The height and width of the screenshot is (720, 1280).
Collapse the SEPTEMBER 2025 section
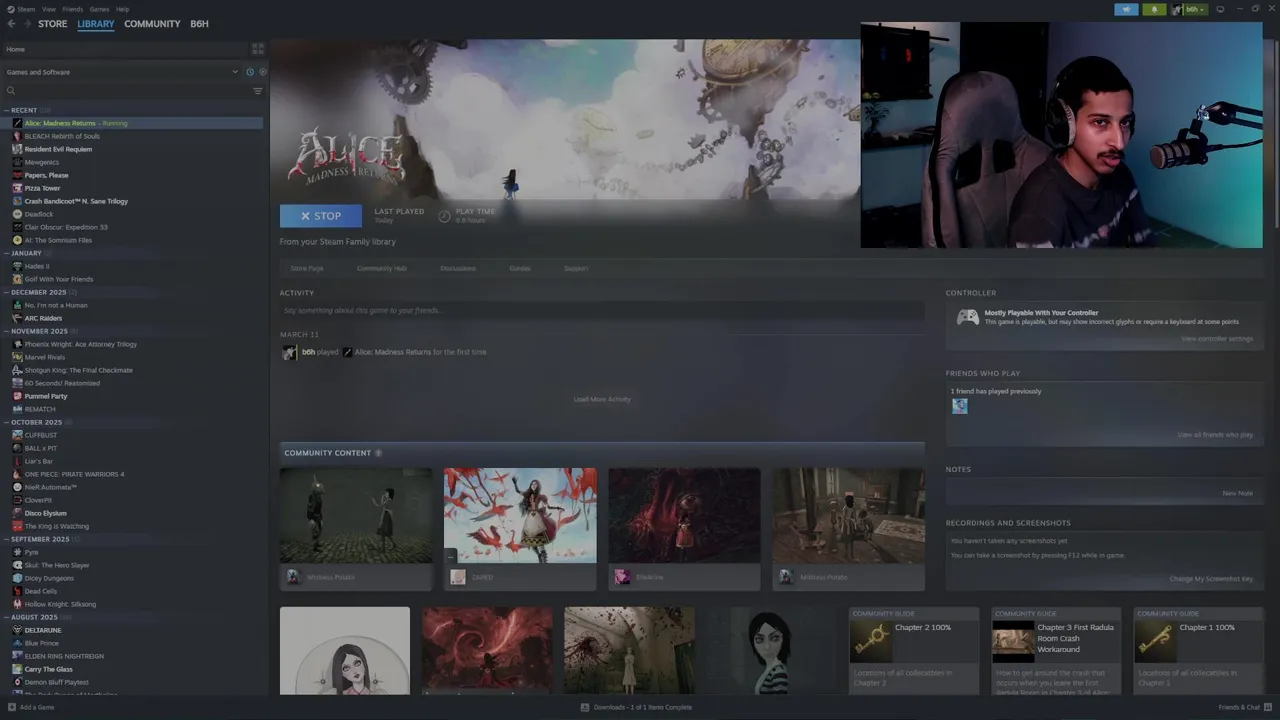pos(7,539)
